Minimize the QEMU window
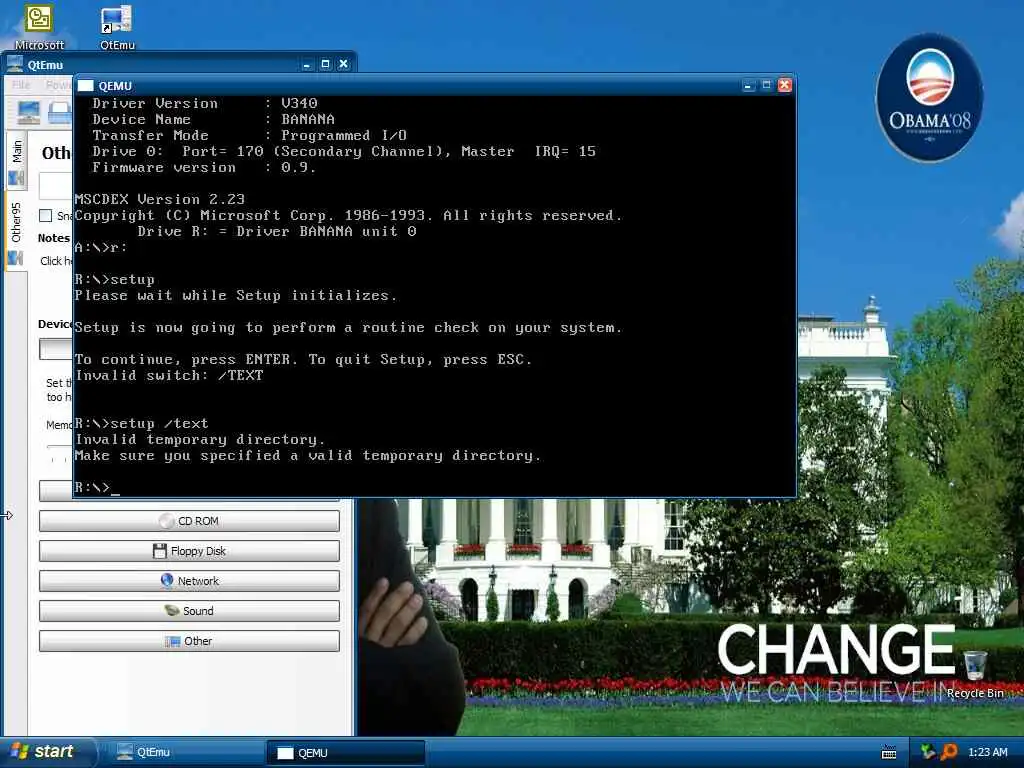 pos(749,86)
